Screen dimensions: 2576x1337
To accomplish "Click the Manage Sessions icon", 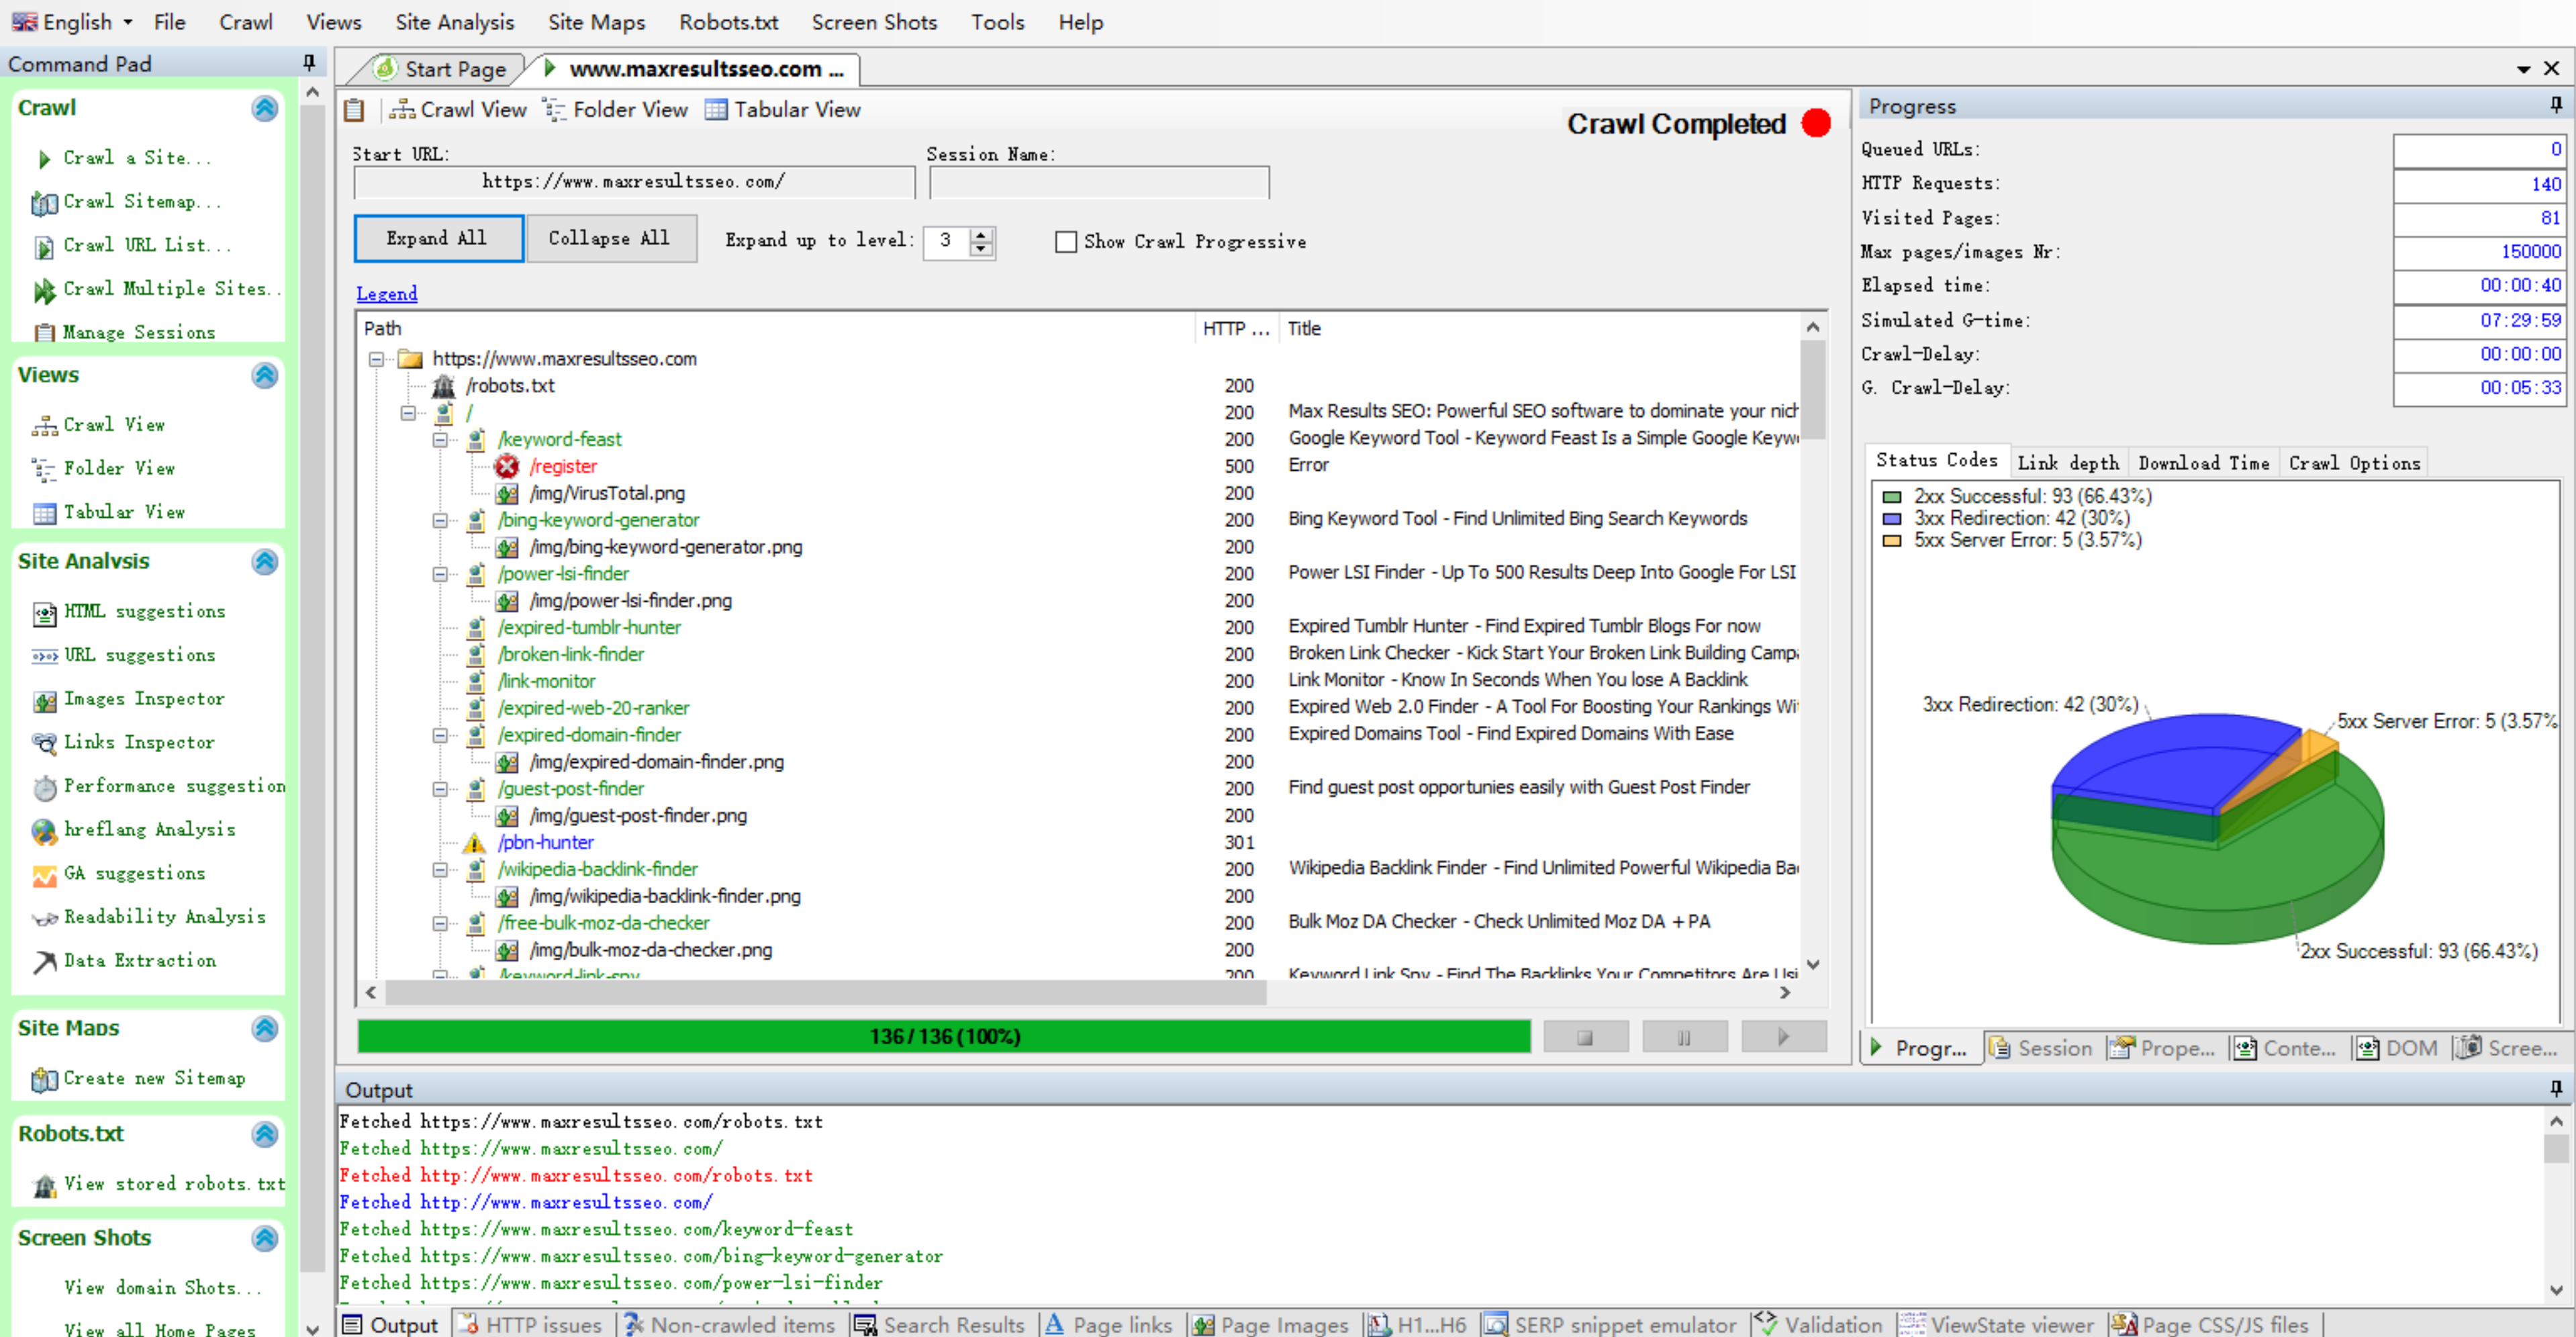I will [x=44, y=333].
